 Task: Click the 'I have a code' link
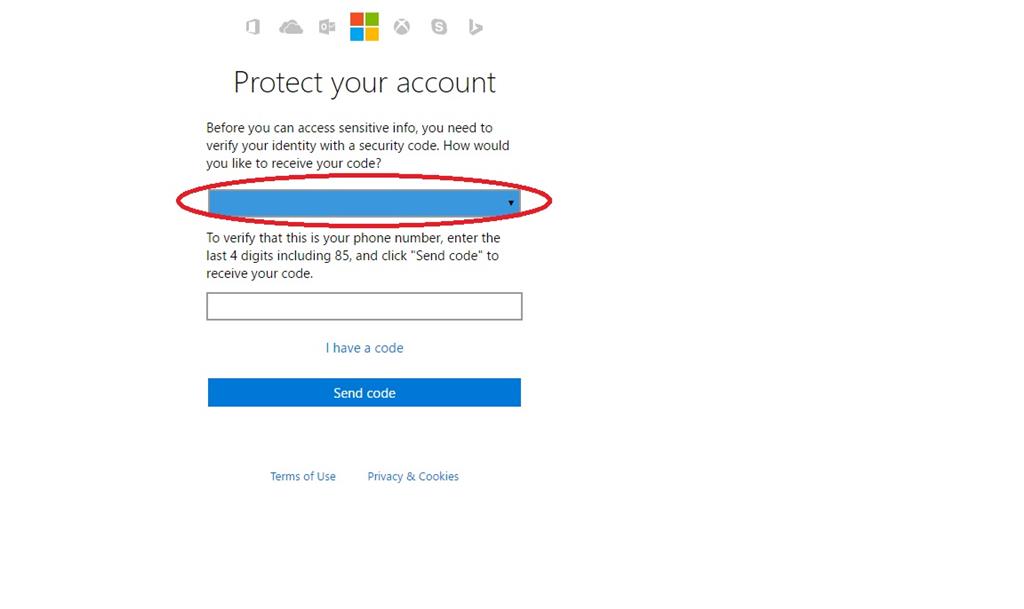(364, 348)
